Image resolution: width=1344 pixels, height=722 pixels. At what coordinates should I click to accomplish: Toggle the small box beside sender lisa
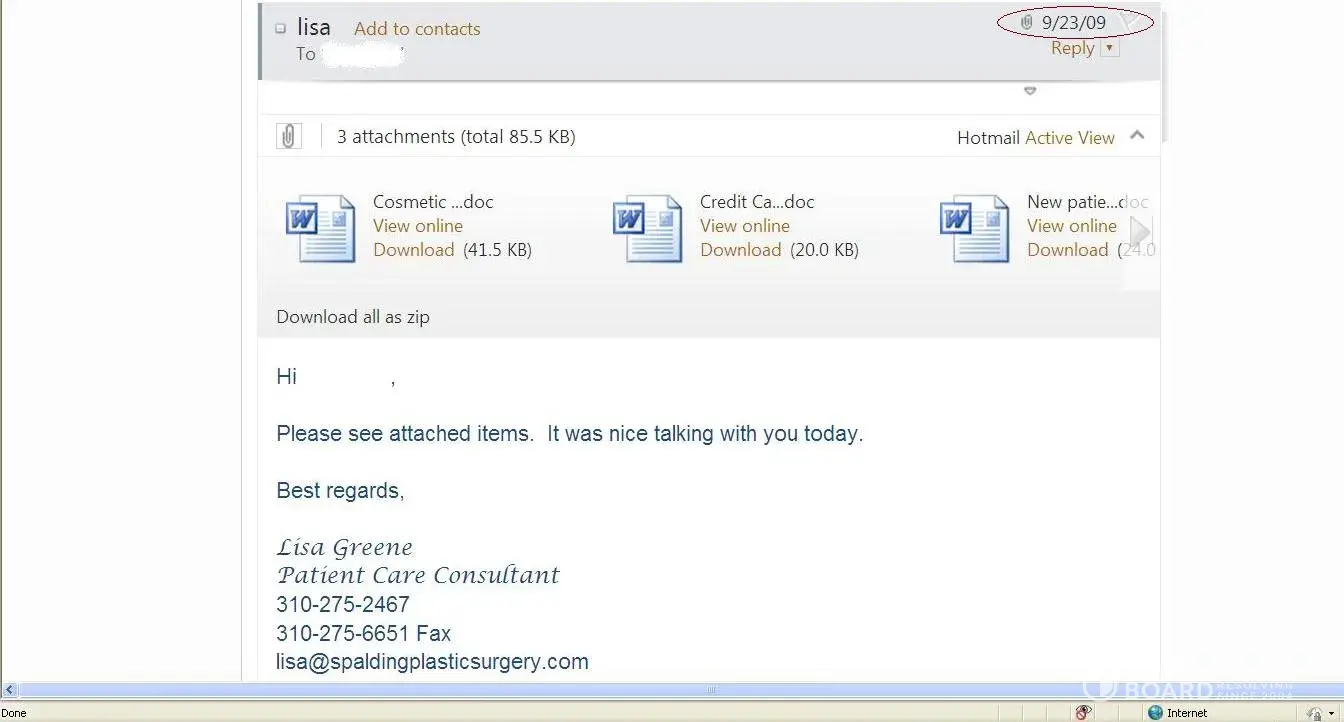coord(281,29)
